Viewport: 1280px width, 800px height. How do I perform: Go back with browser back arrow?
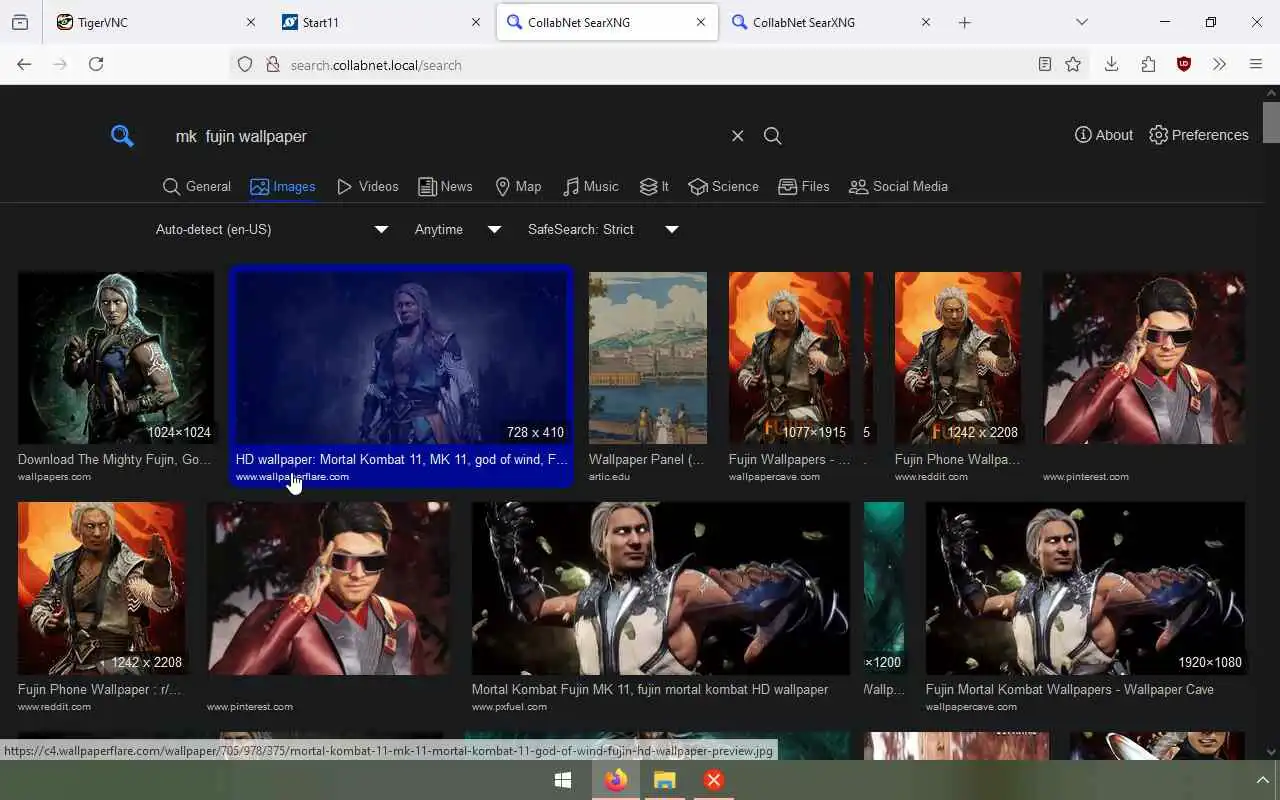tap(24, 64)
